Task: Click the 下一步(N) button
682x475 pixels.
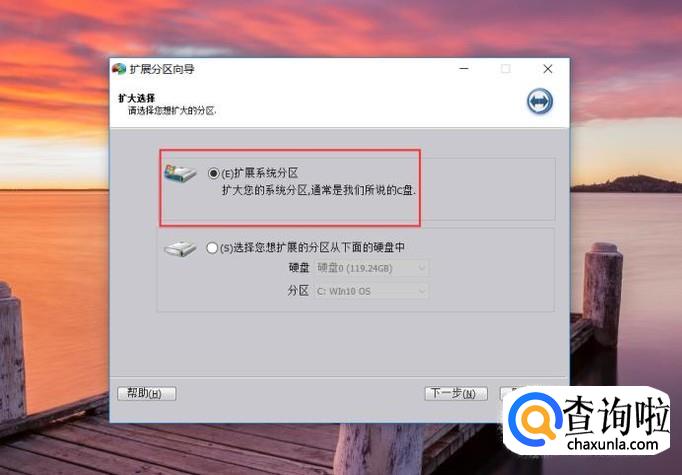Action: 456,393
